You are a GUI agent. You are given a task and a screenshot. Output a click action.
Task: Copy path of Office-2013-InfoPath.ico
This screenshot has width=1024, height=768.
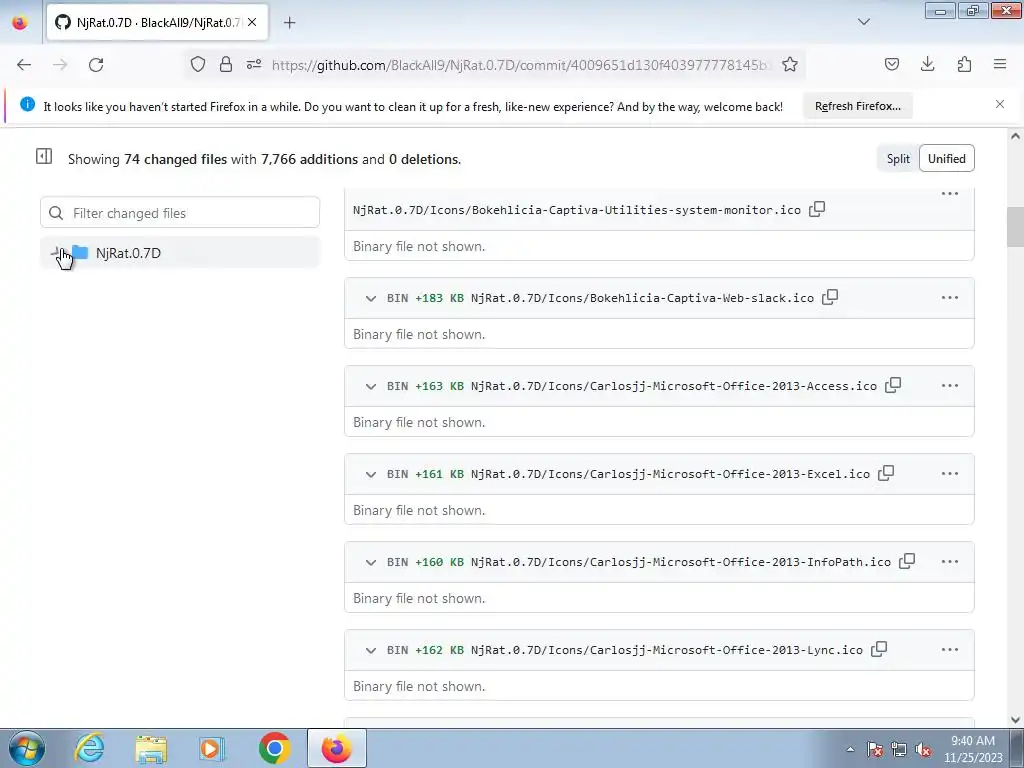(x=906, y=561)
